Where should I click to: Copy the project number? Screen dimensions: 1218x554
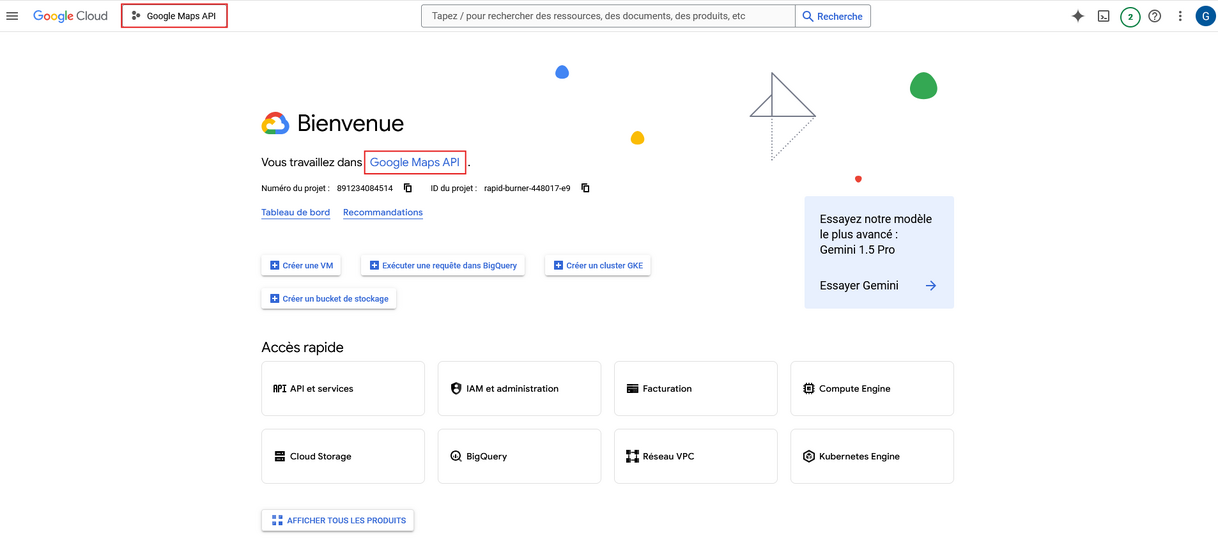tap(408, 188)
